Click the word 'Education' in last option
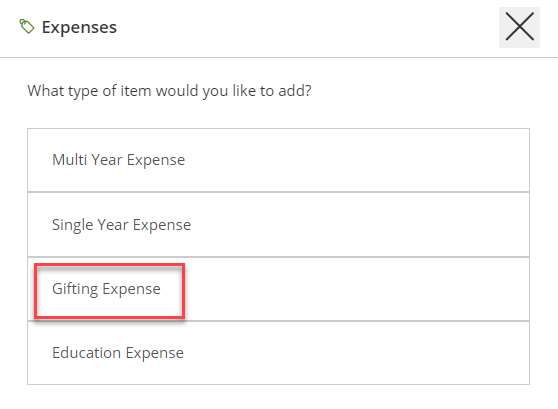 (x=86, y=353)
